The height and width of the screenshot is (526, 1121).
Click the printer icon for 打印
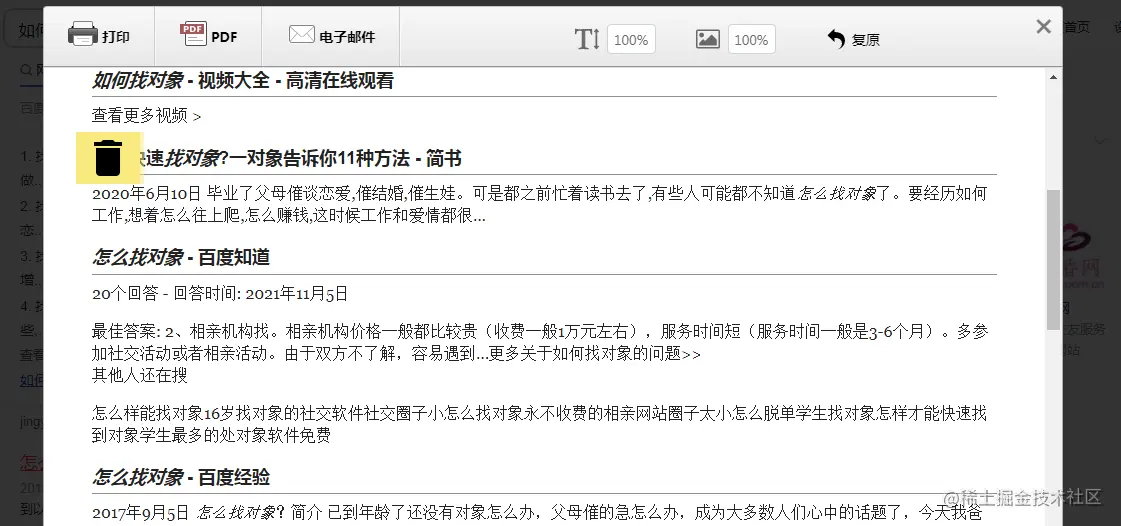83,34
